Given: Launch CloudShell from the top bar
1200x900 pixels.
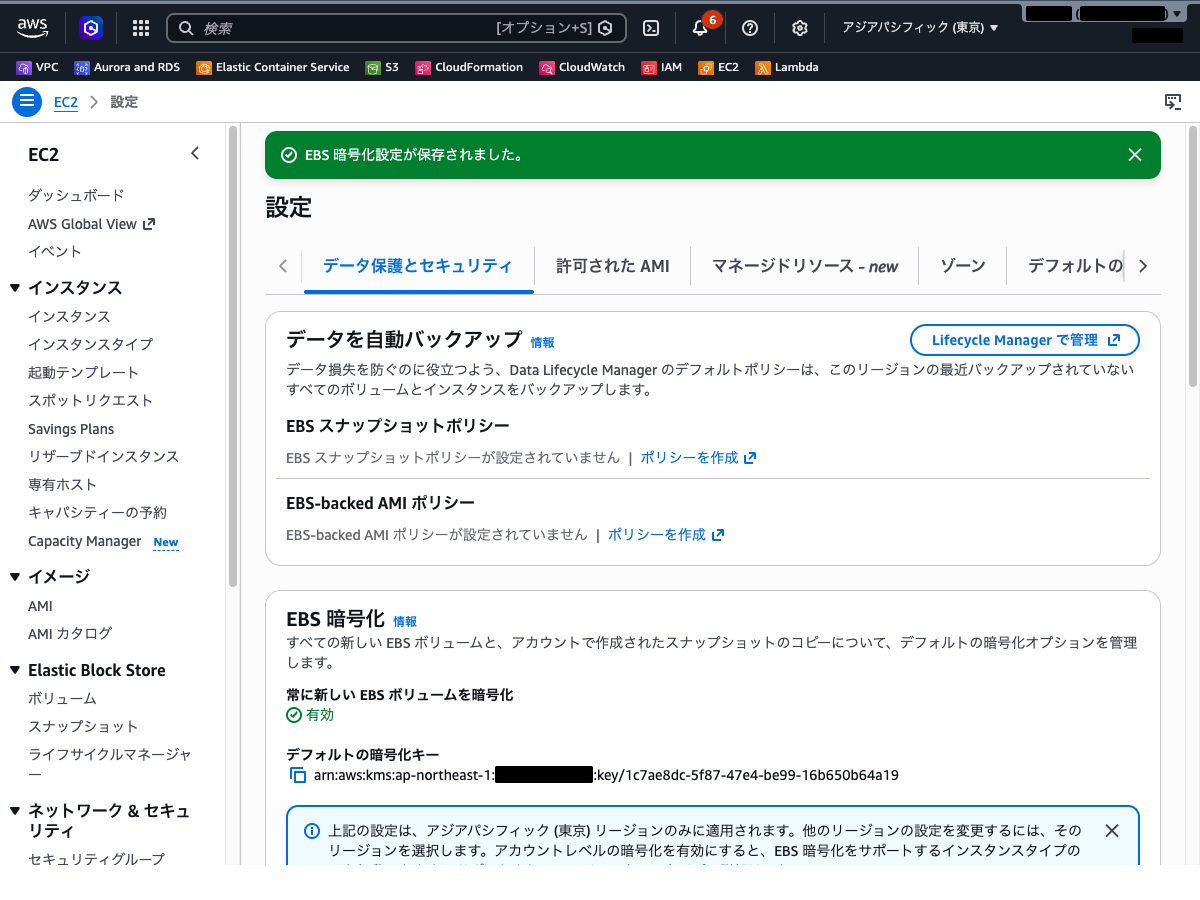Looking at the screenshot, I should coord(651,28).
